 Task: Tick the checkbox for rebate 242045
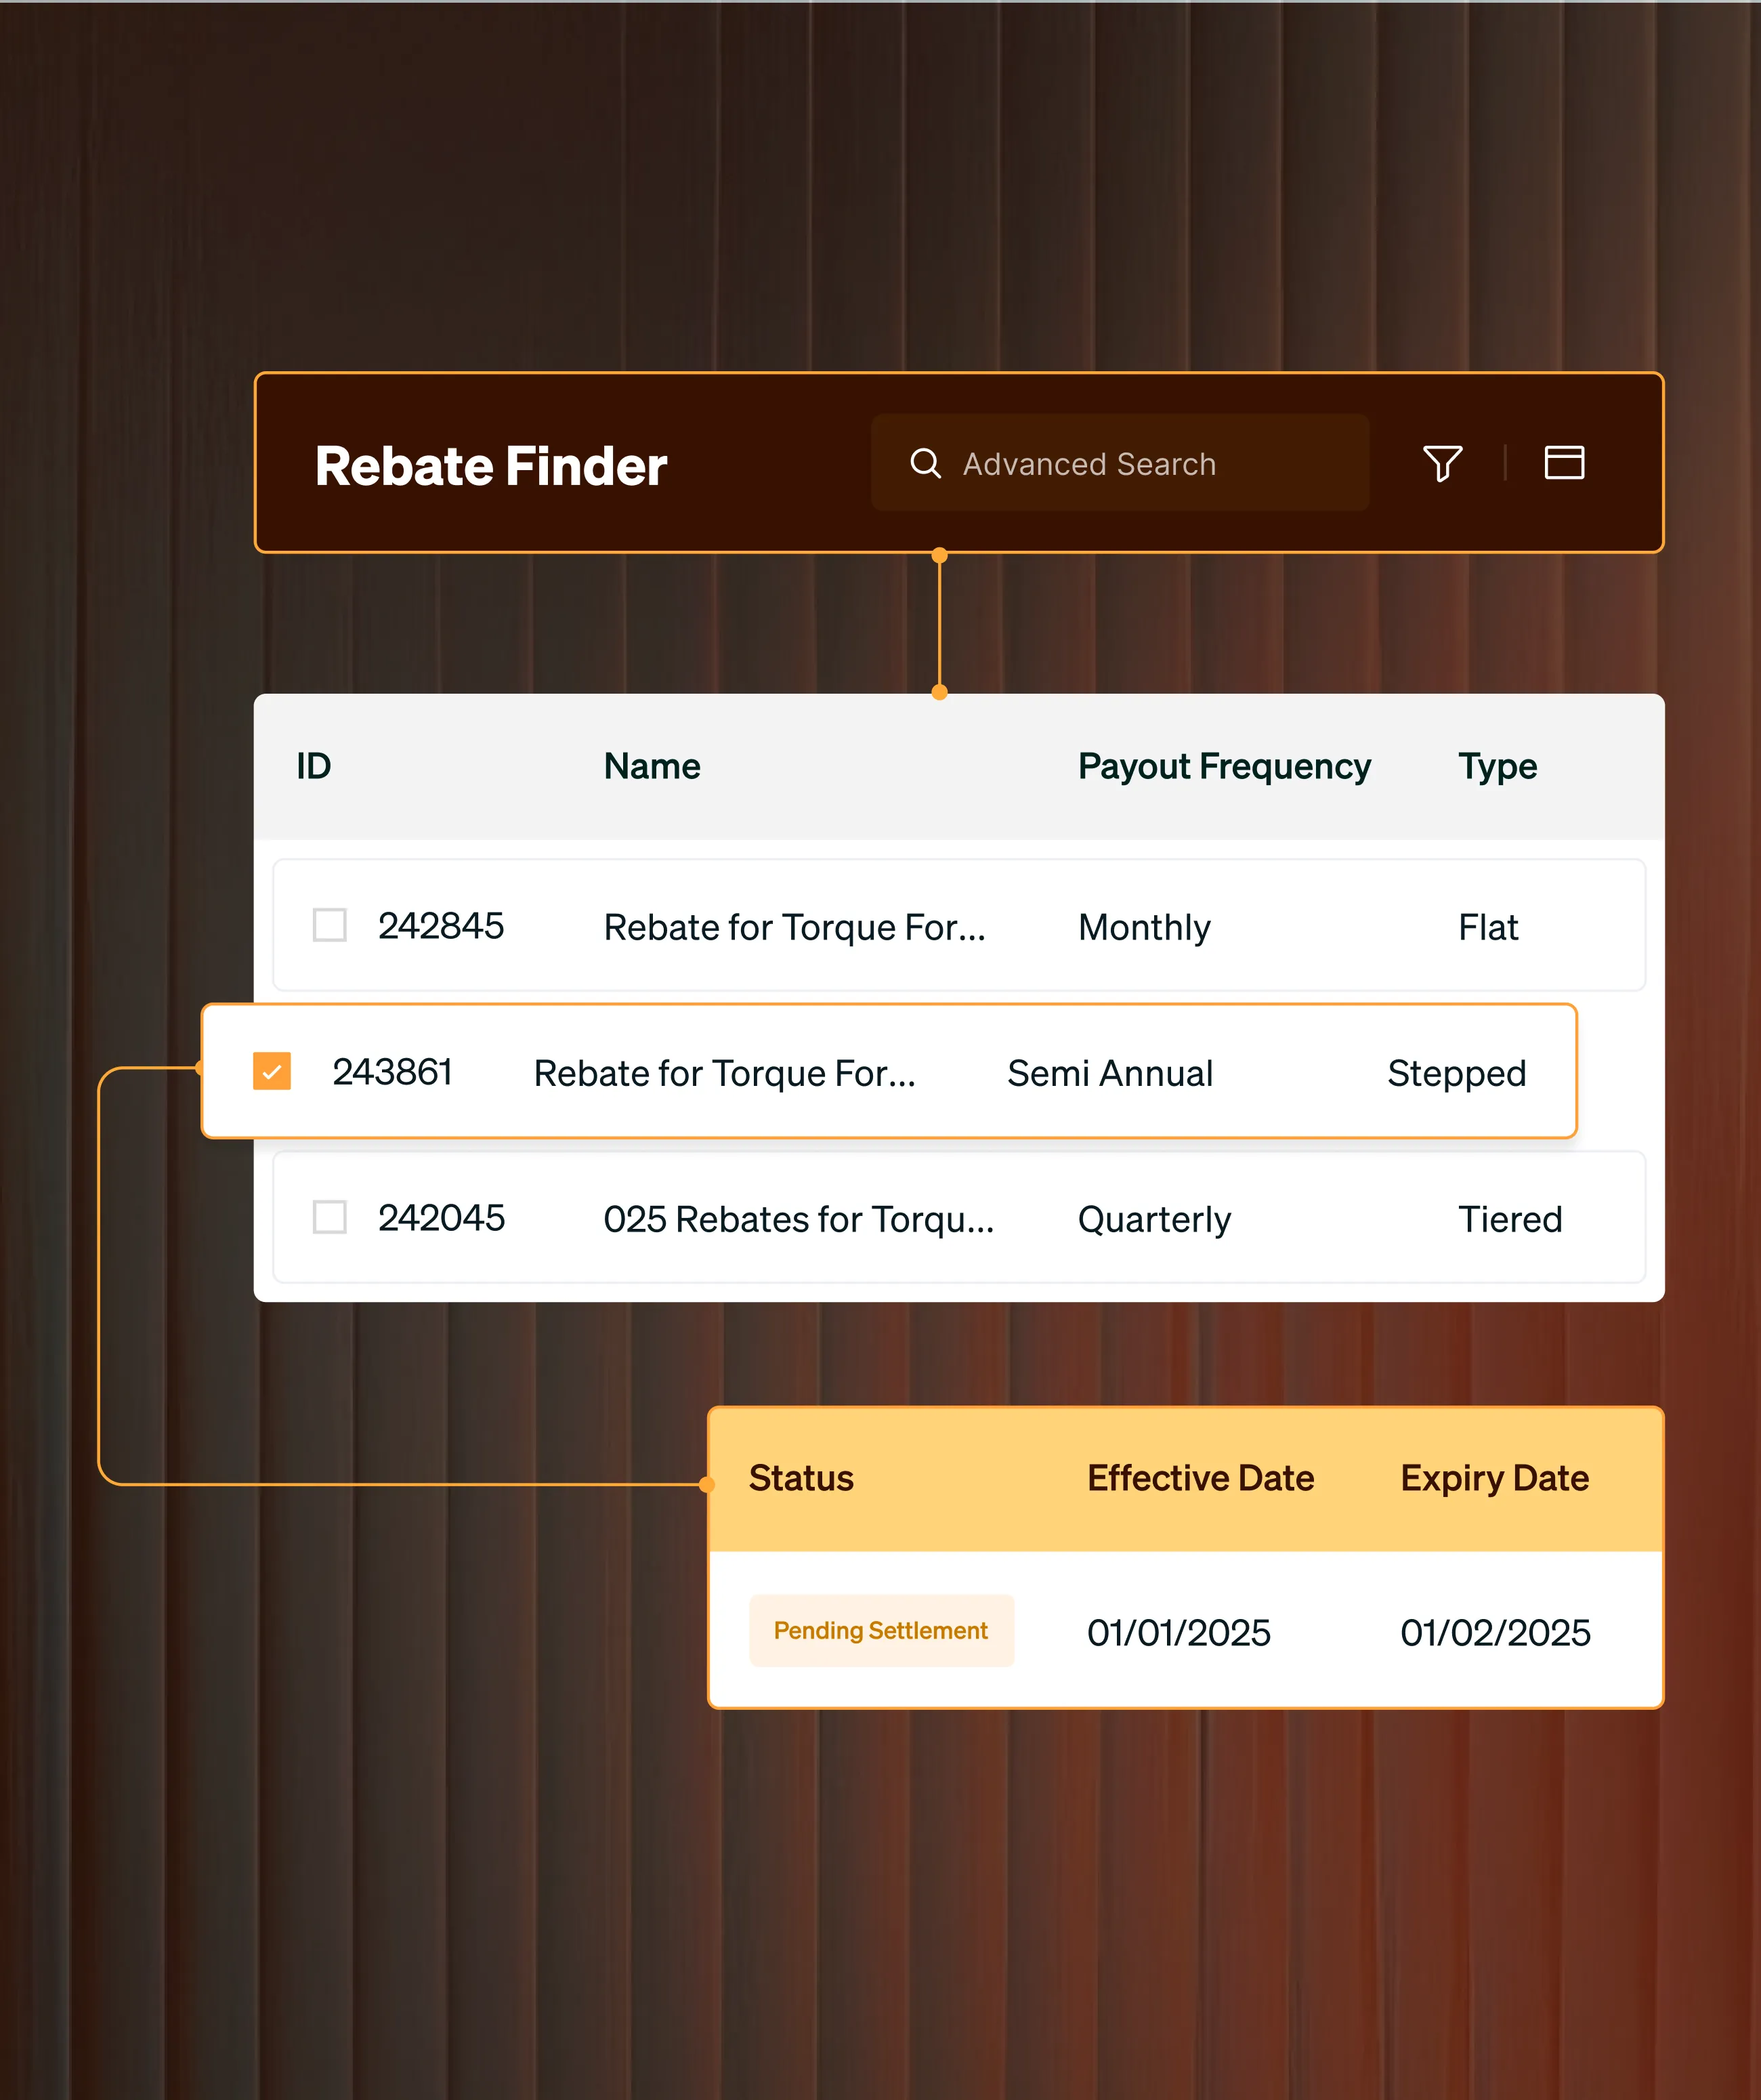click(x=329, y=1217)
